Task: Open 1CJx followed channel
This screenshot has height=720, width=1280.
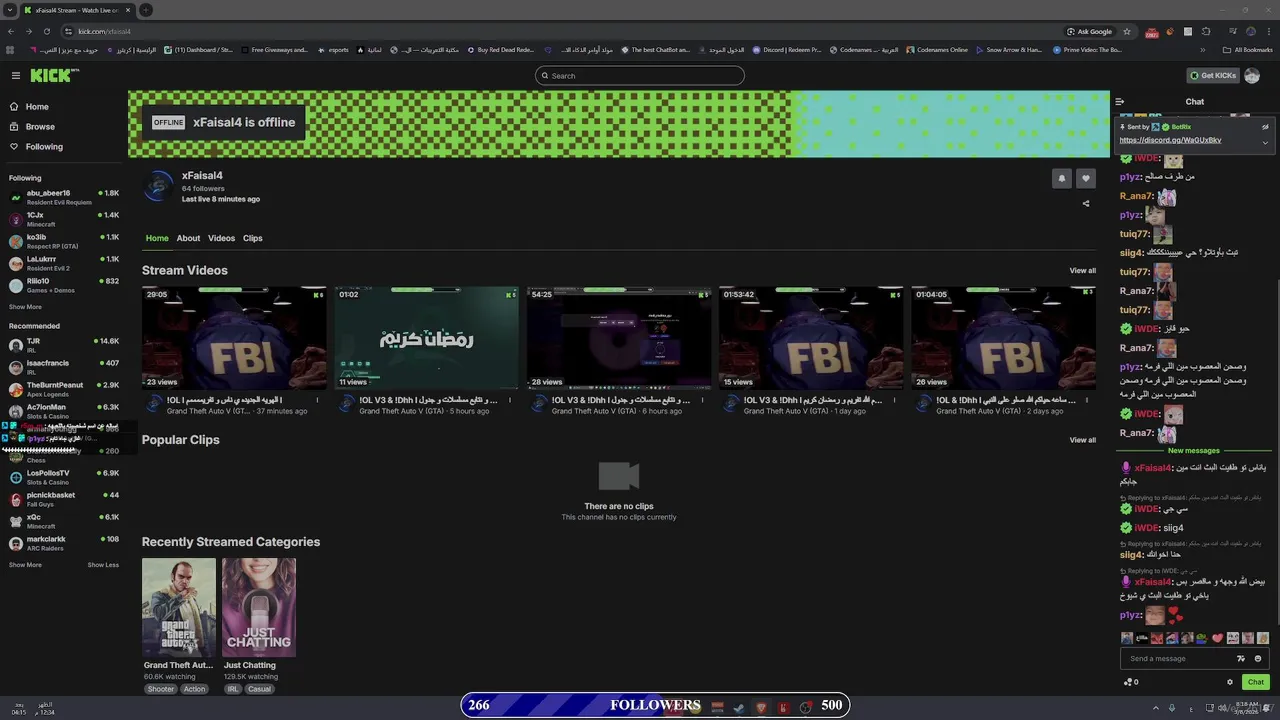Action: [x=64, y=219]
